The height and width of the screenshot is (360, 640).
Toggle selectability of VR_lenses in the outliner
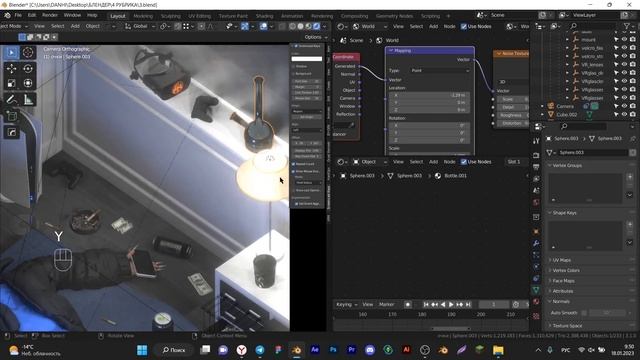[616, 64]
